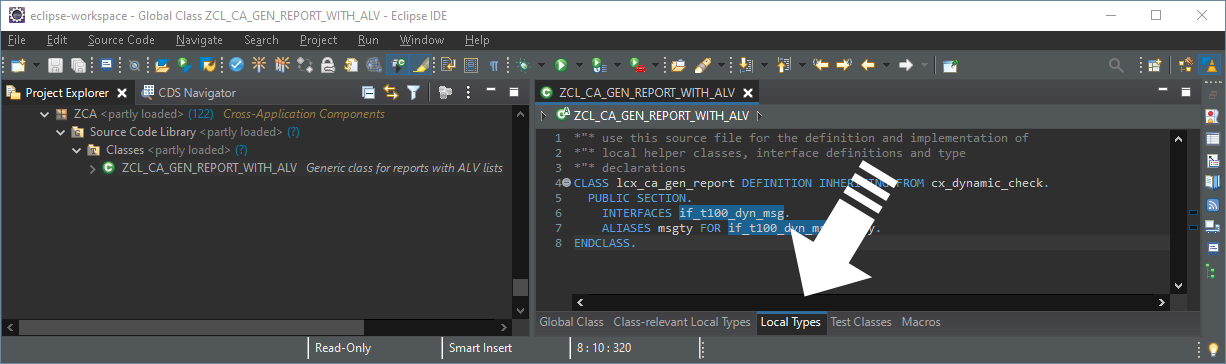The width and height of the screenshot is (1226, 364).
Task: Click the Project Explorer vertical scrollbar thumb
Action: point(520,286)
